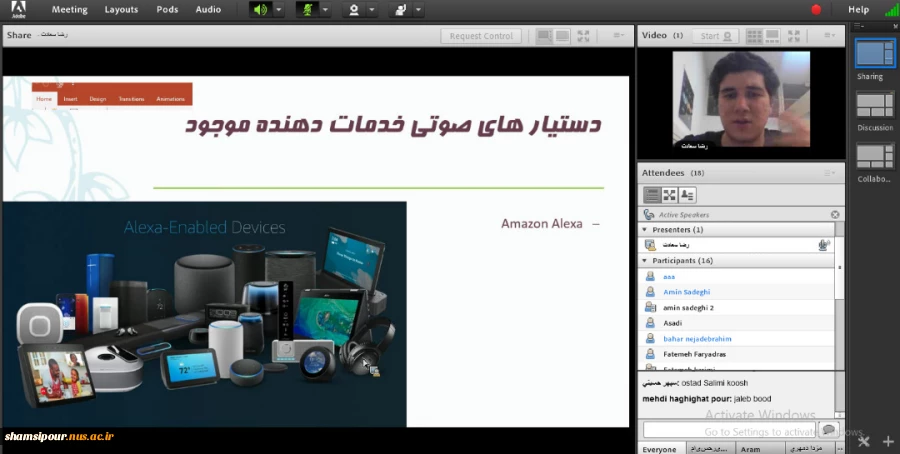Open the Meeting menu
The width and height of the screenshot is (900, 454).
(x=69, y=10)
